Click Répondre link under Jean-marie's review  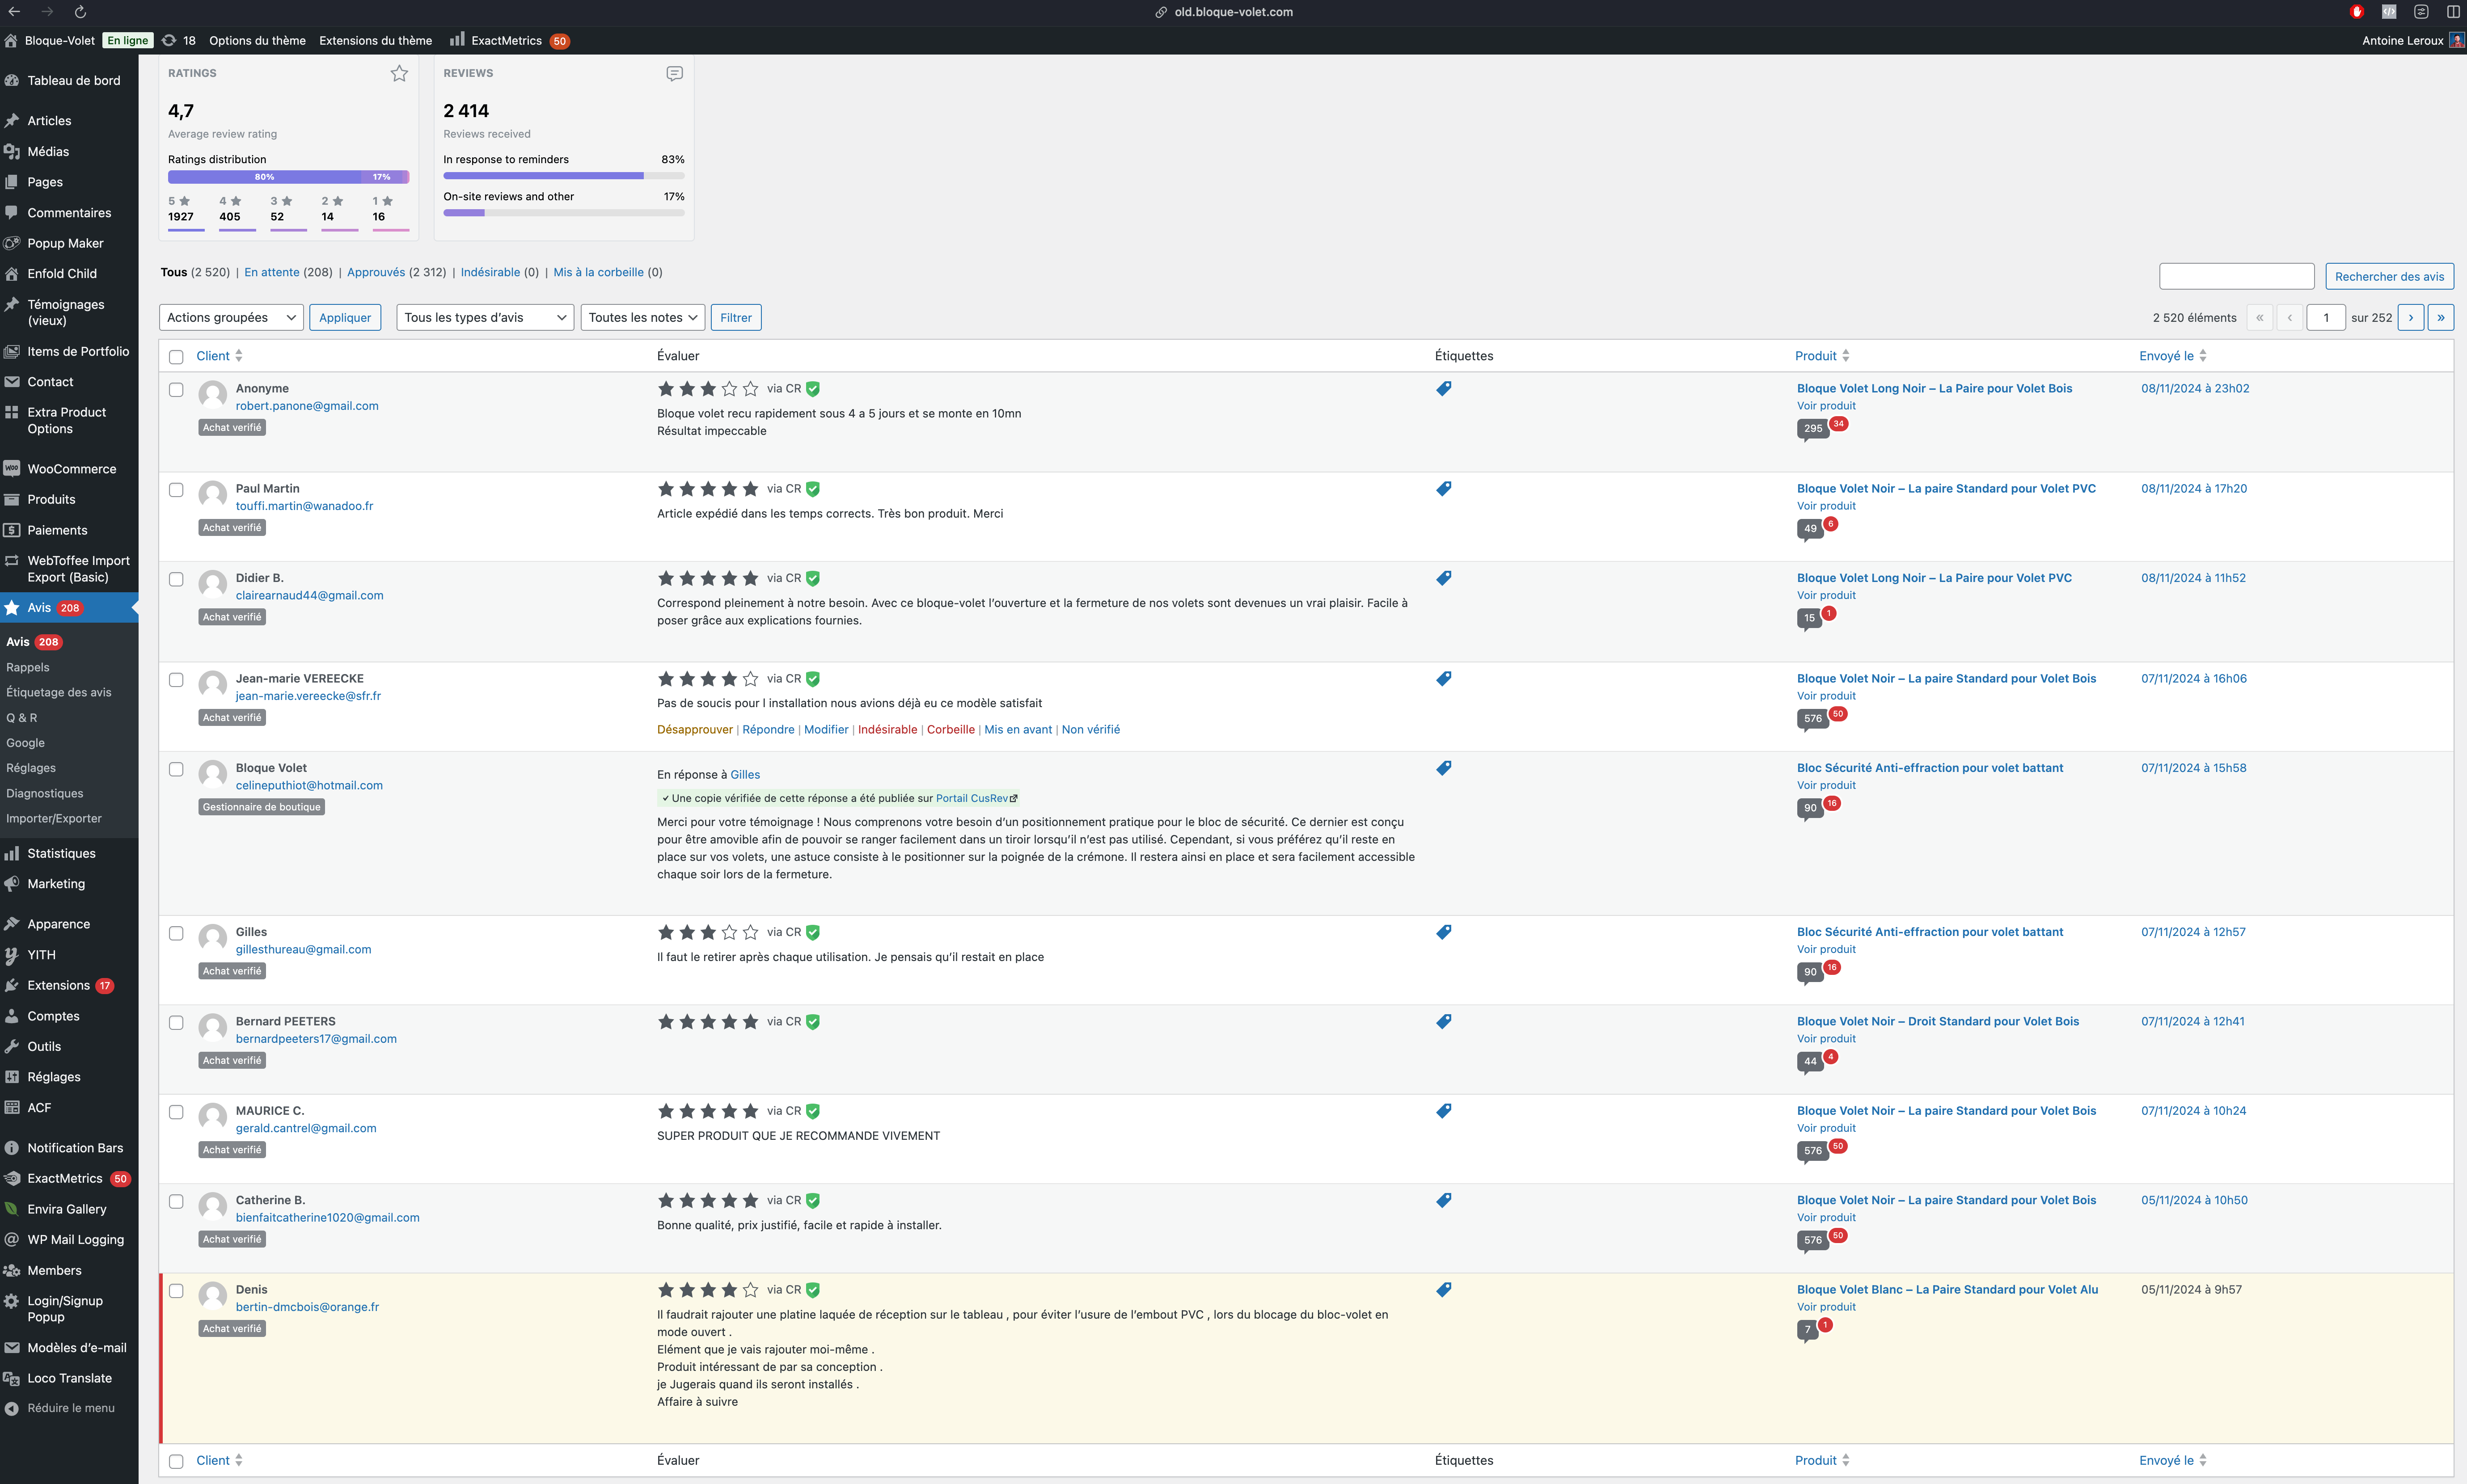tap(768, 730)
